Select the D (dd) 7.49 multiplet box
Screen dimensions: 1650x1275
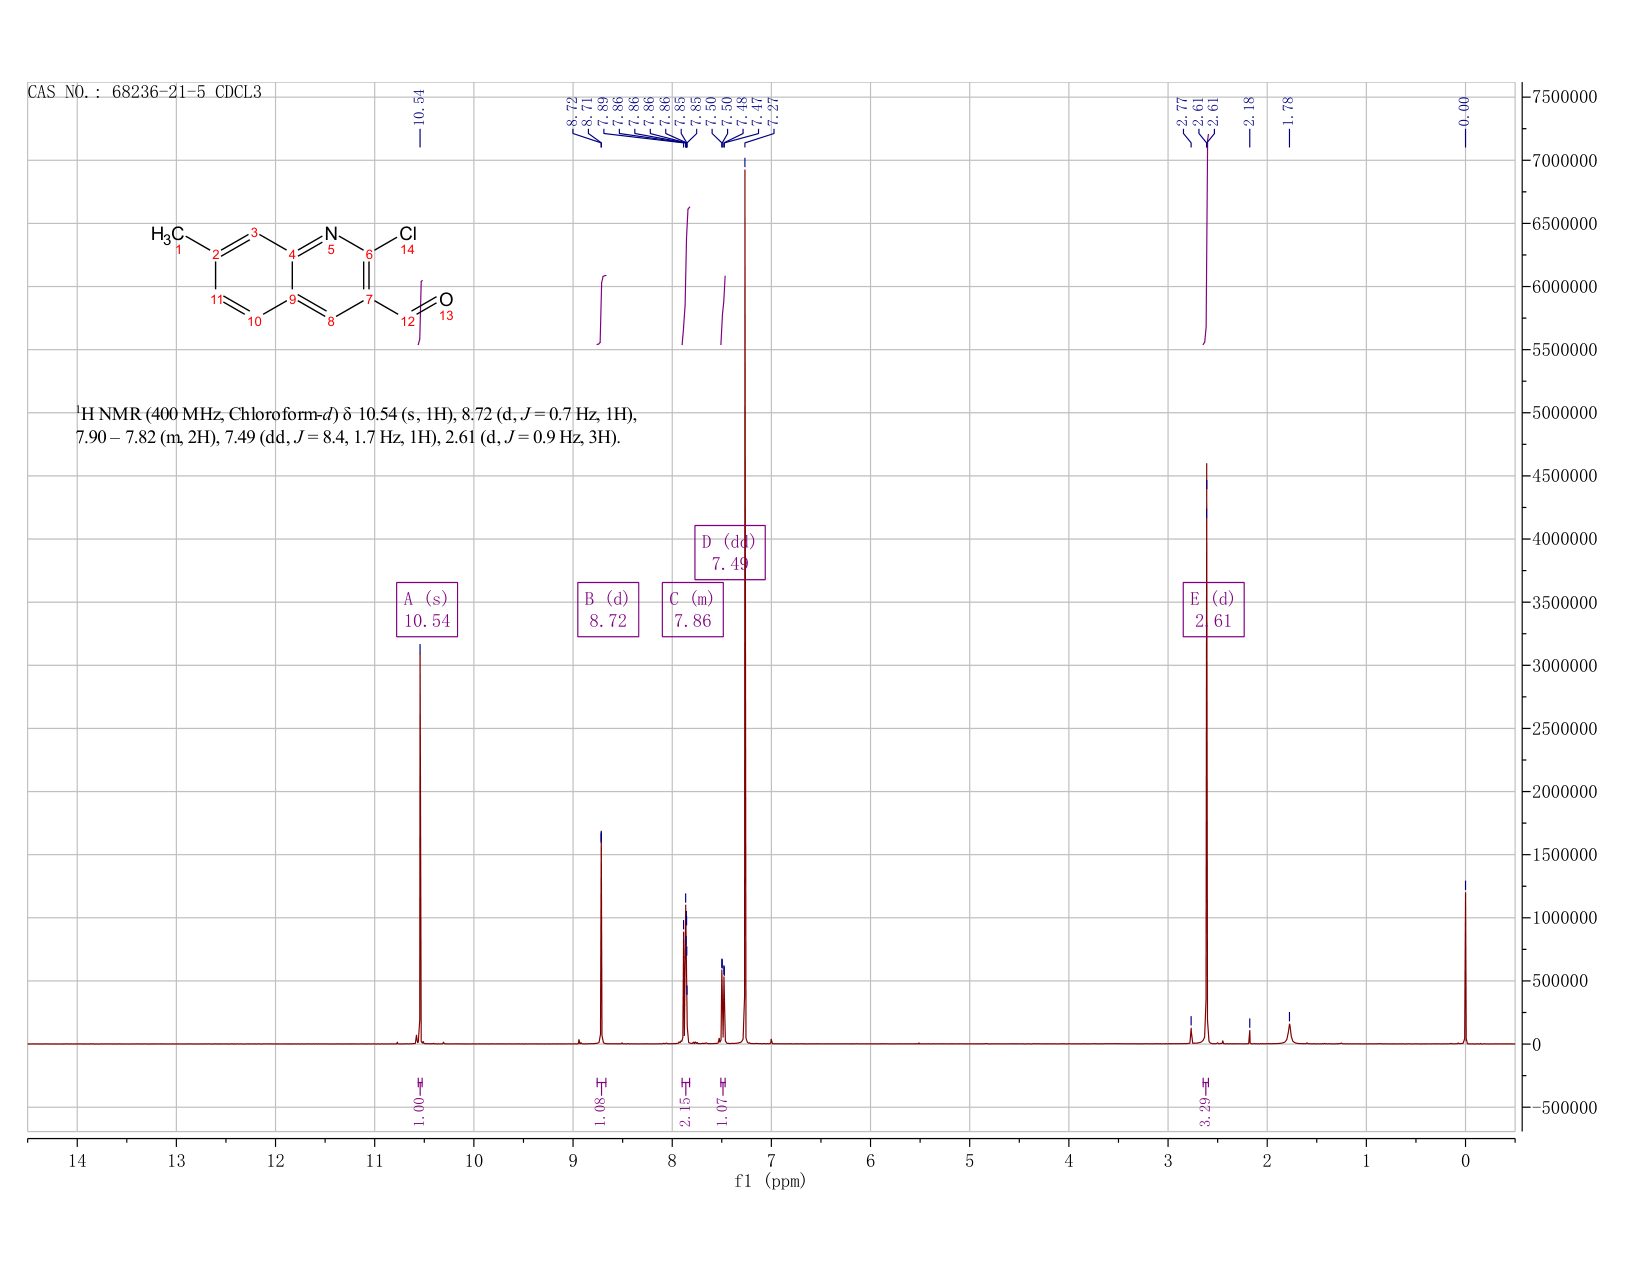(730, 552)
